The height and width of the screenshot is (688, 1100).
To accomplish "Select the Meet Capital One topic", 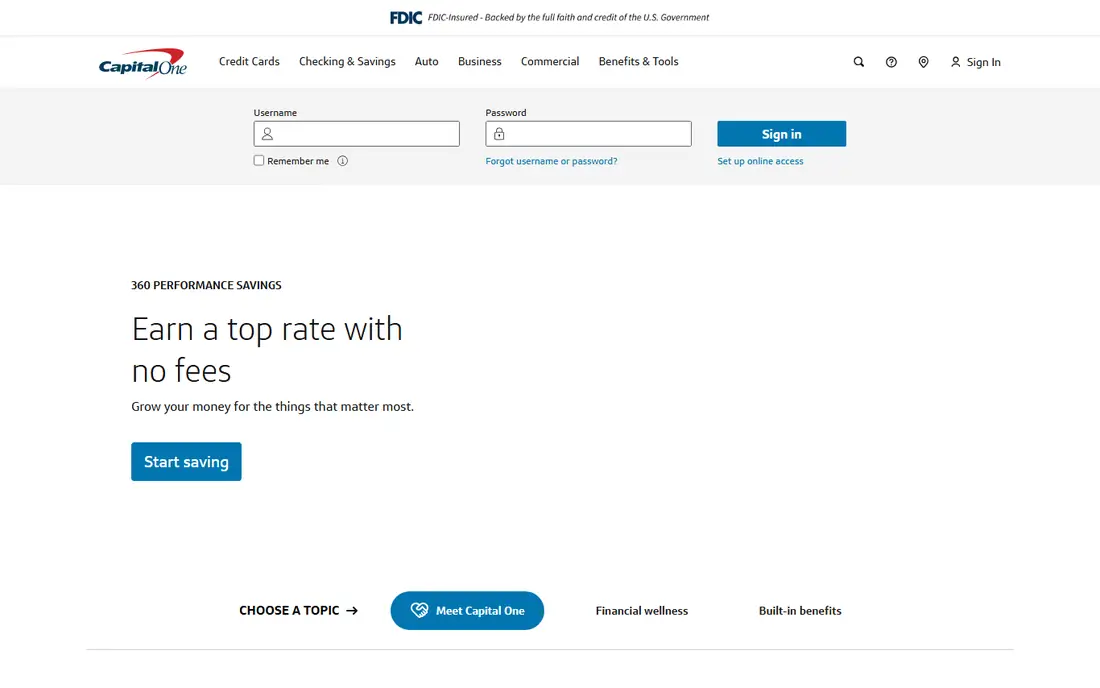I will 467,610.
